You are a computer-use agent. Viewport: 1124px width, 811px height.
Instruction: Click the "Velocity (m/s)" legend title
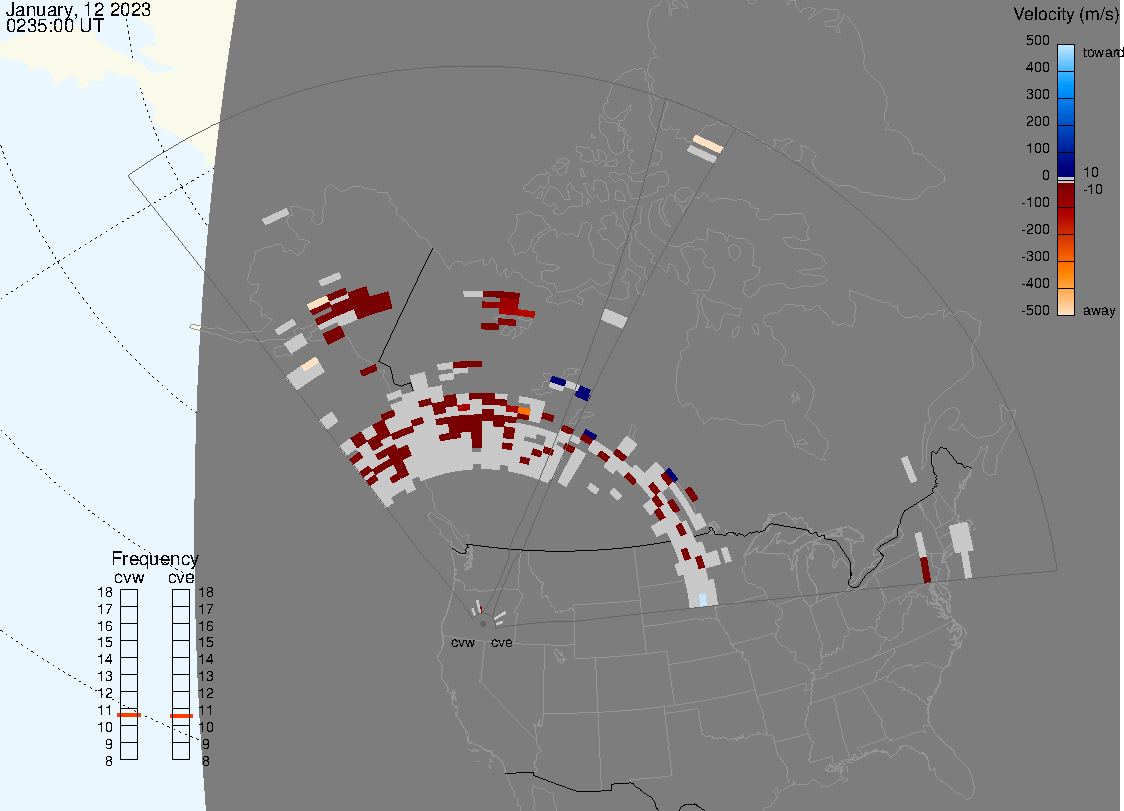[x=1064, y=14]
